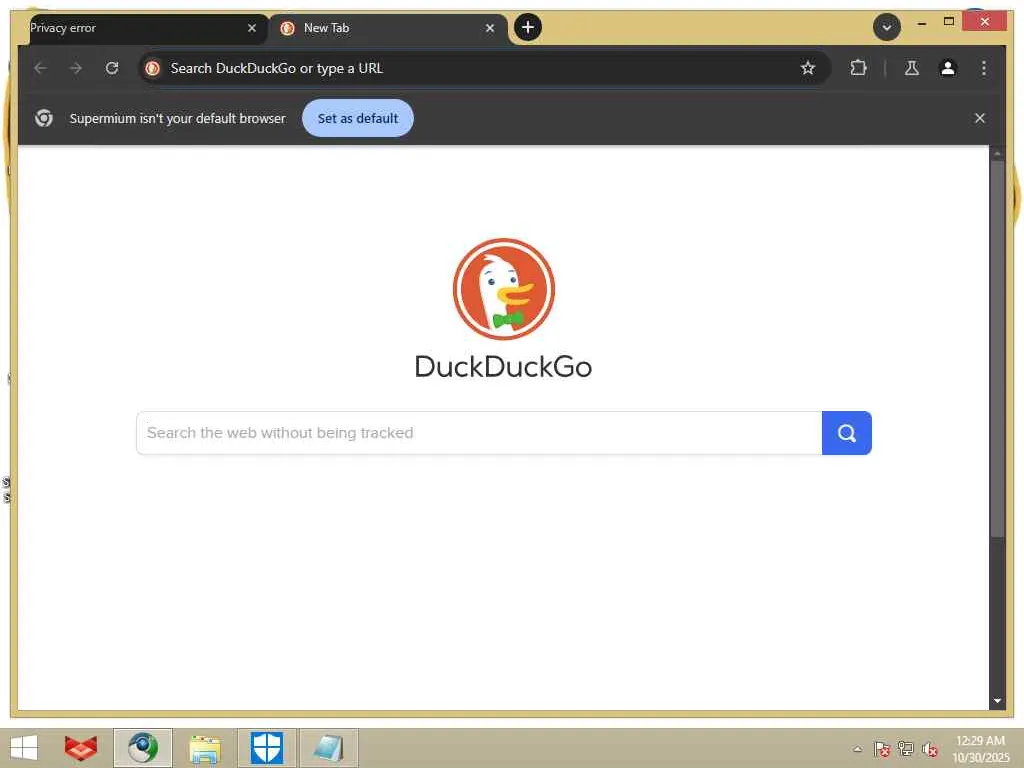1024x768 pixels.
Task: Open the profile avatar menu
Action: (948, 68)
